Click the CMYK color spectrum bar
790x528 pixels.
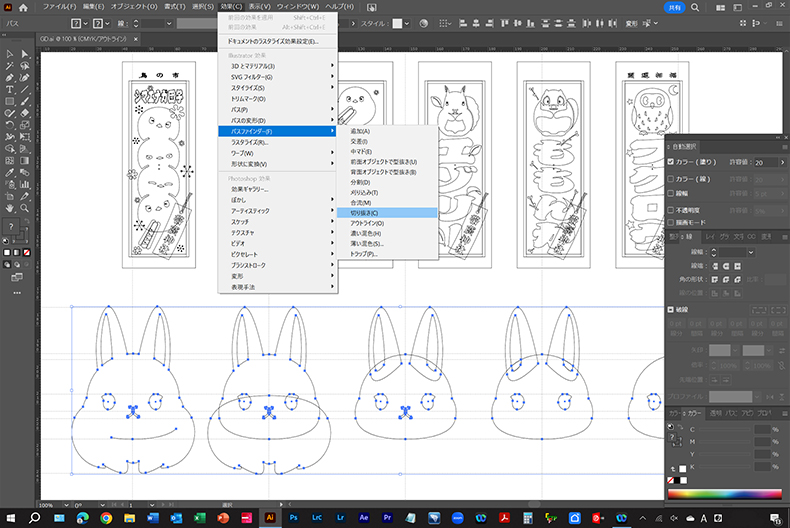tap(725, 494)
